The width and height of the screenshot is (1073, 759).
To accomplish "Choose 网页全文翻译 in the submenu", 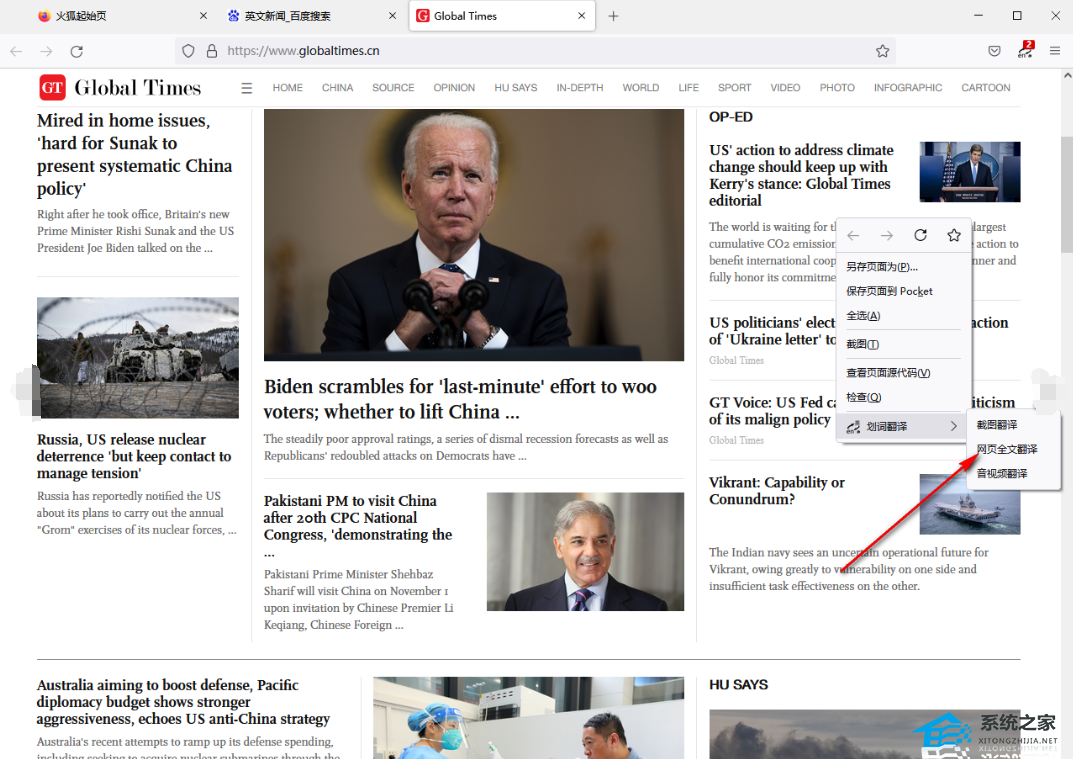I will point(1013,449).
